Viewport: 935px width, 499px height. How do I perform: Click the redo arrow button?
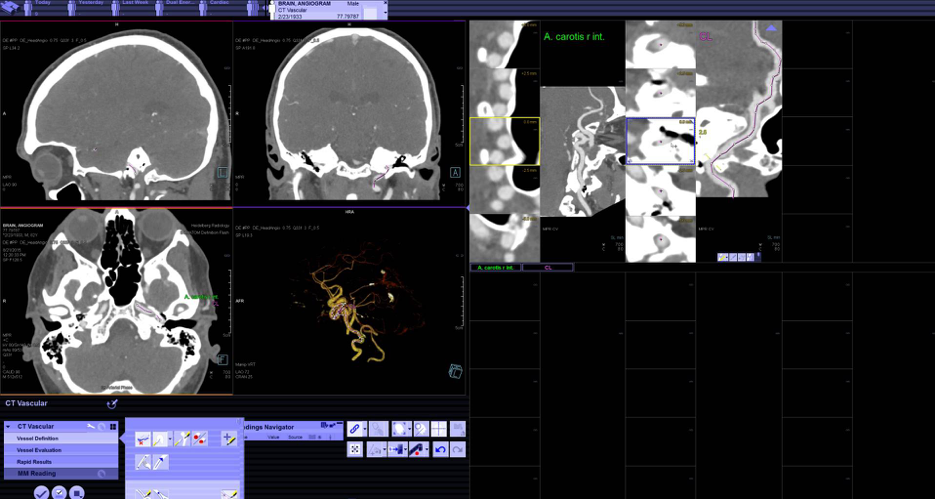[458, 449]
